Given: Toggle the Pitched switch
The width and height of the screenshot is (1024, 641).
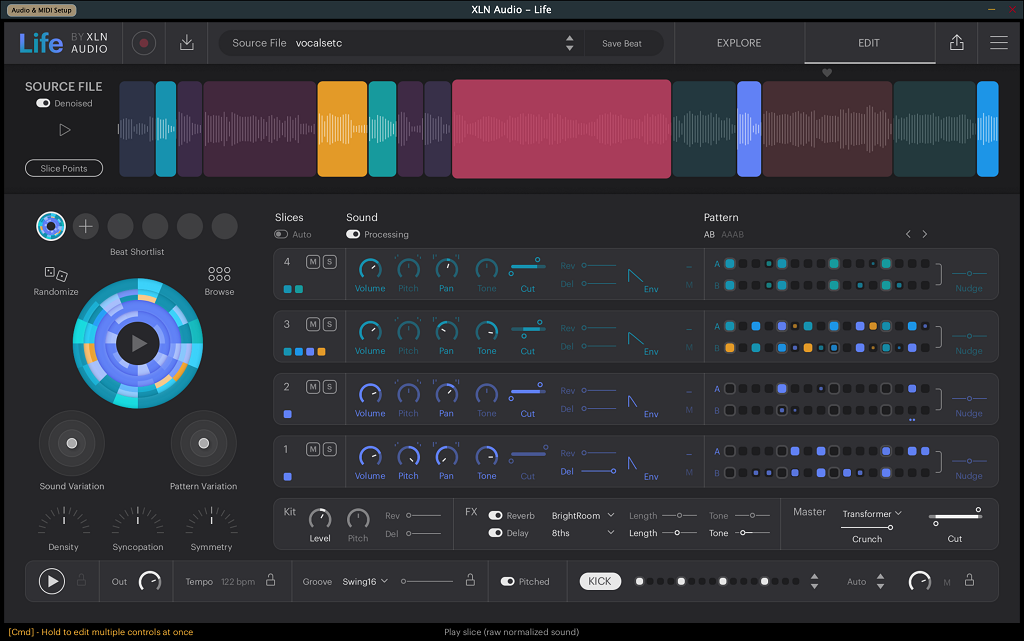Looking at the screenshot, I should [x=507, y=582].
